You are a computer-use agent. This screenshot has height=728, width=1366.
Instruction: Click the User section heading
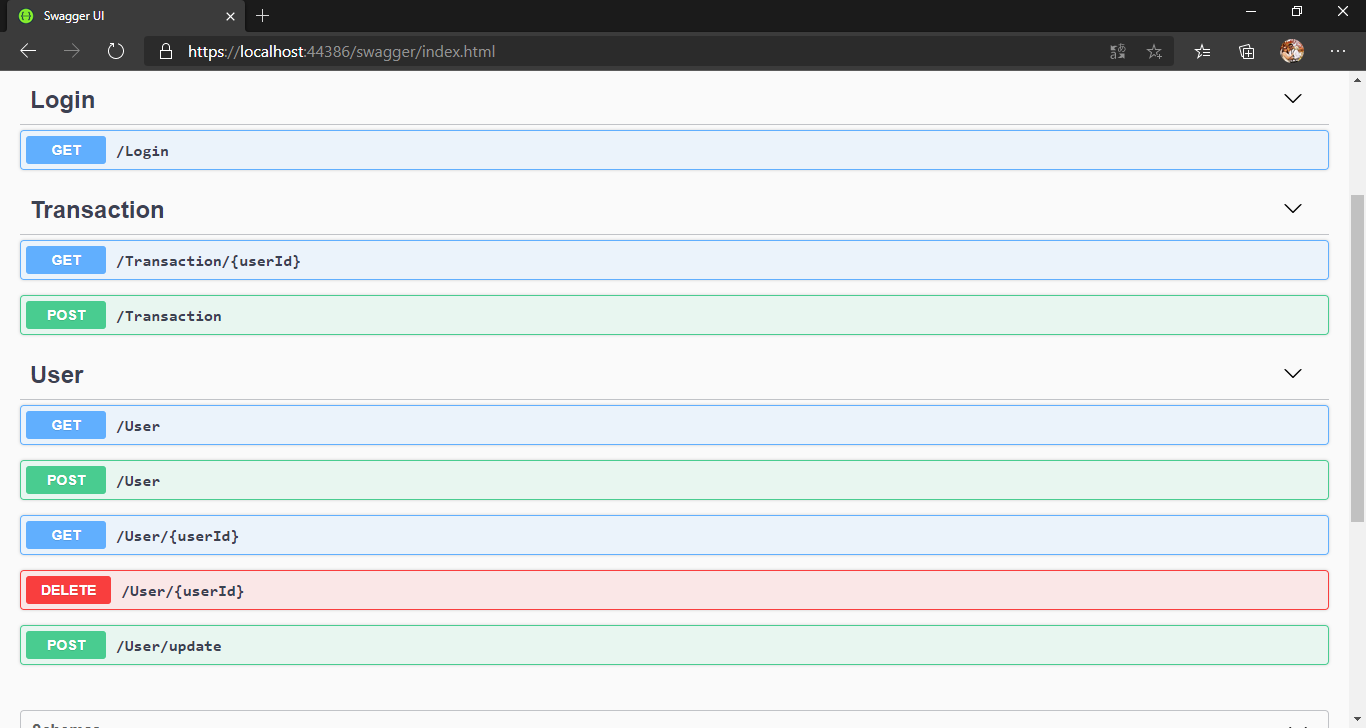(x=57, y=375)
